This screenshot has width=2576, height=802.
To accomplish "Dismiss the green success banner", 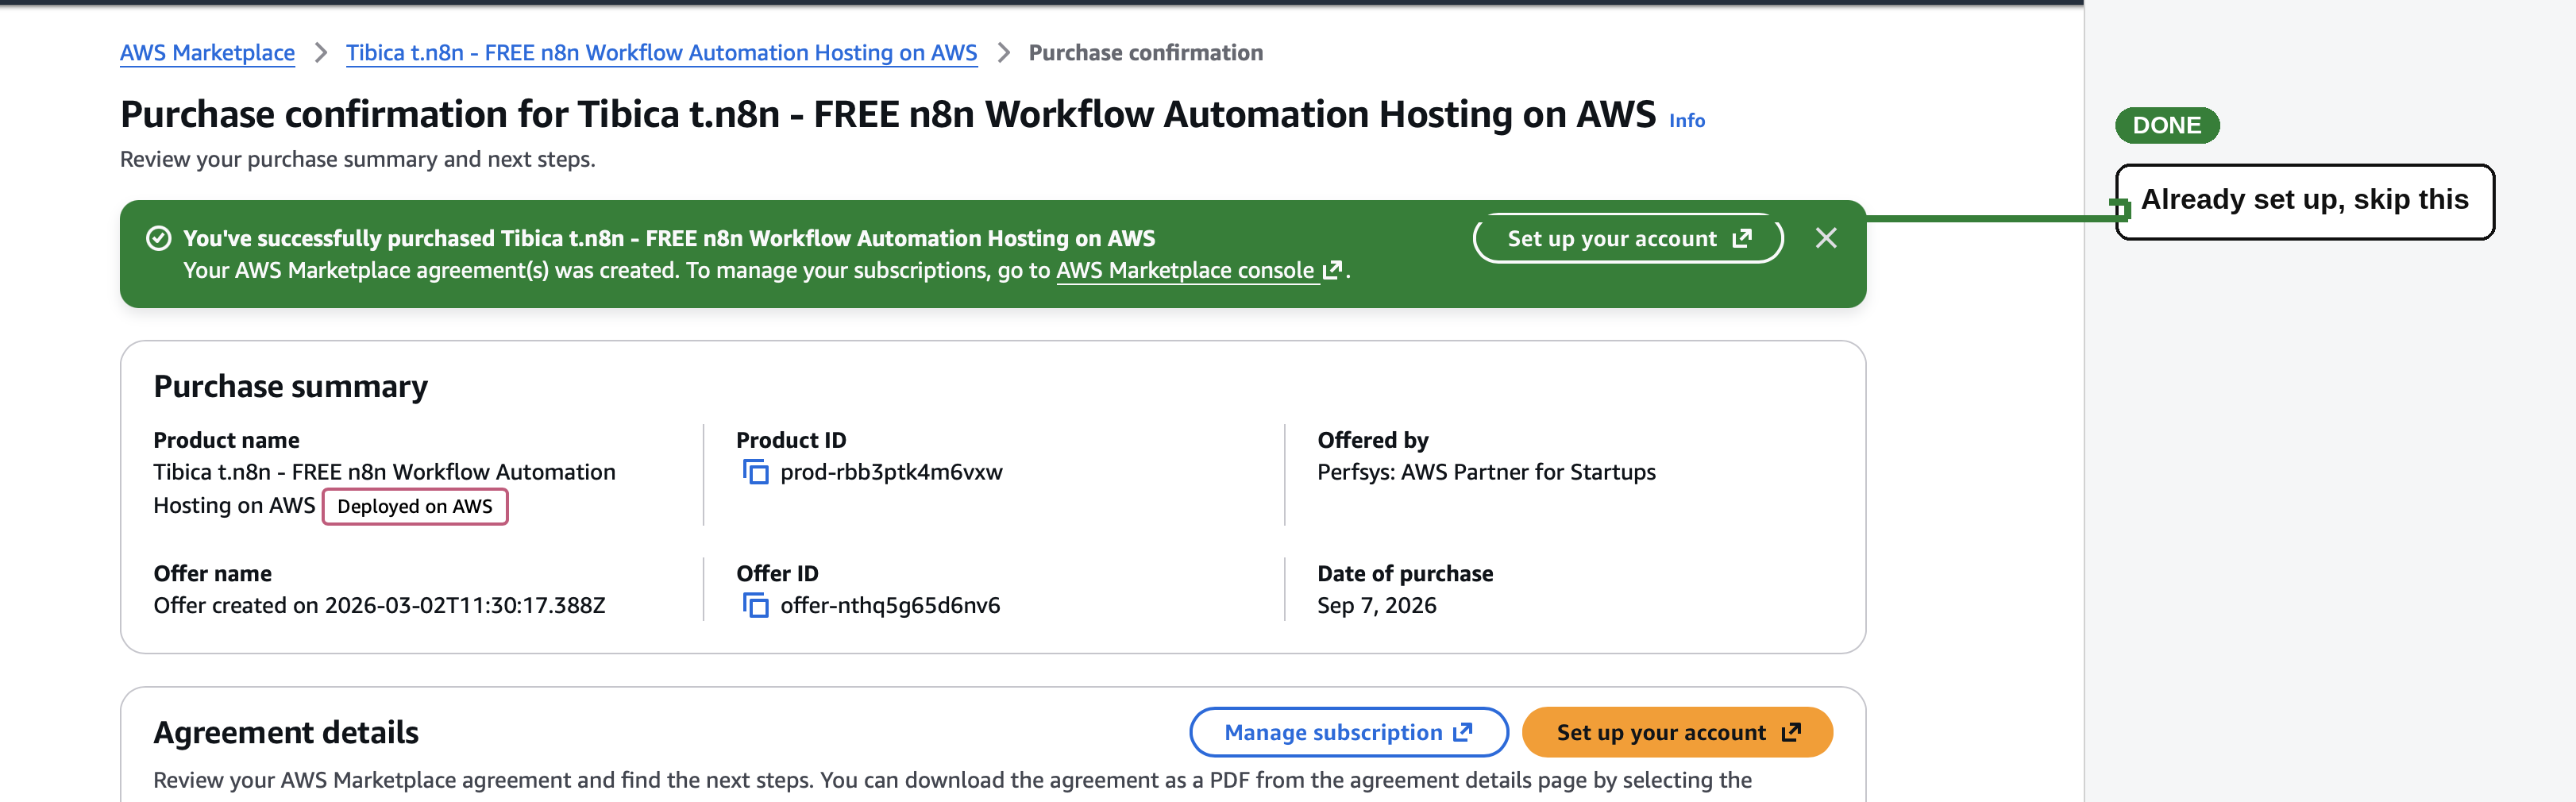I will coord(1826,238).
